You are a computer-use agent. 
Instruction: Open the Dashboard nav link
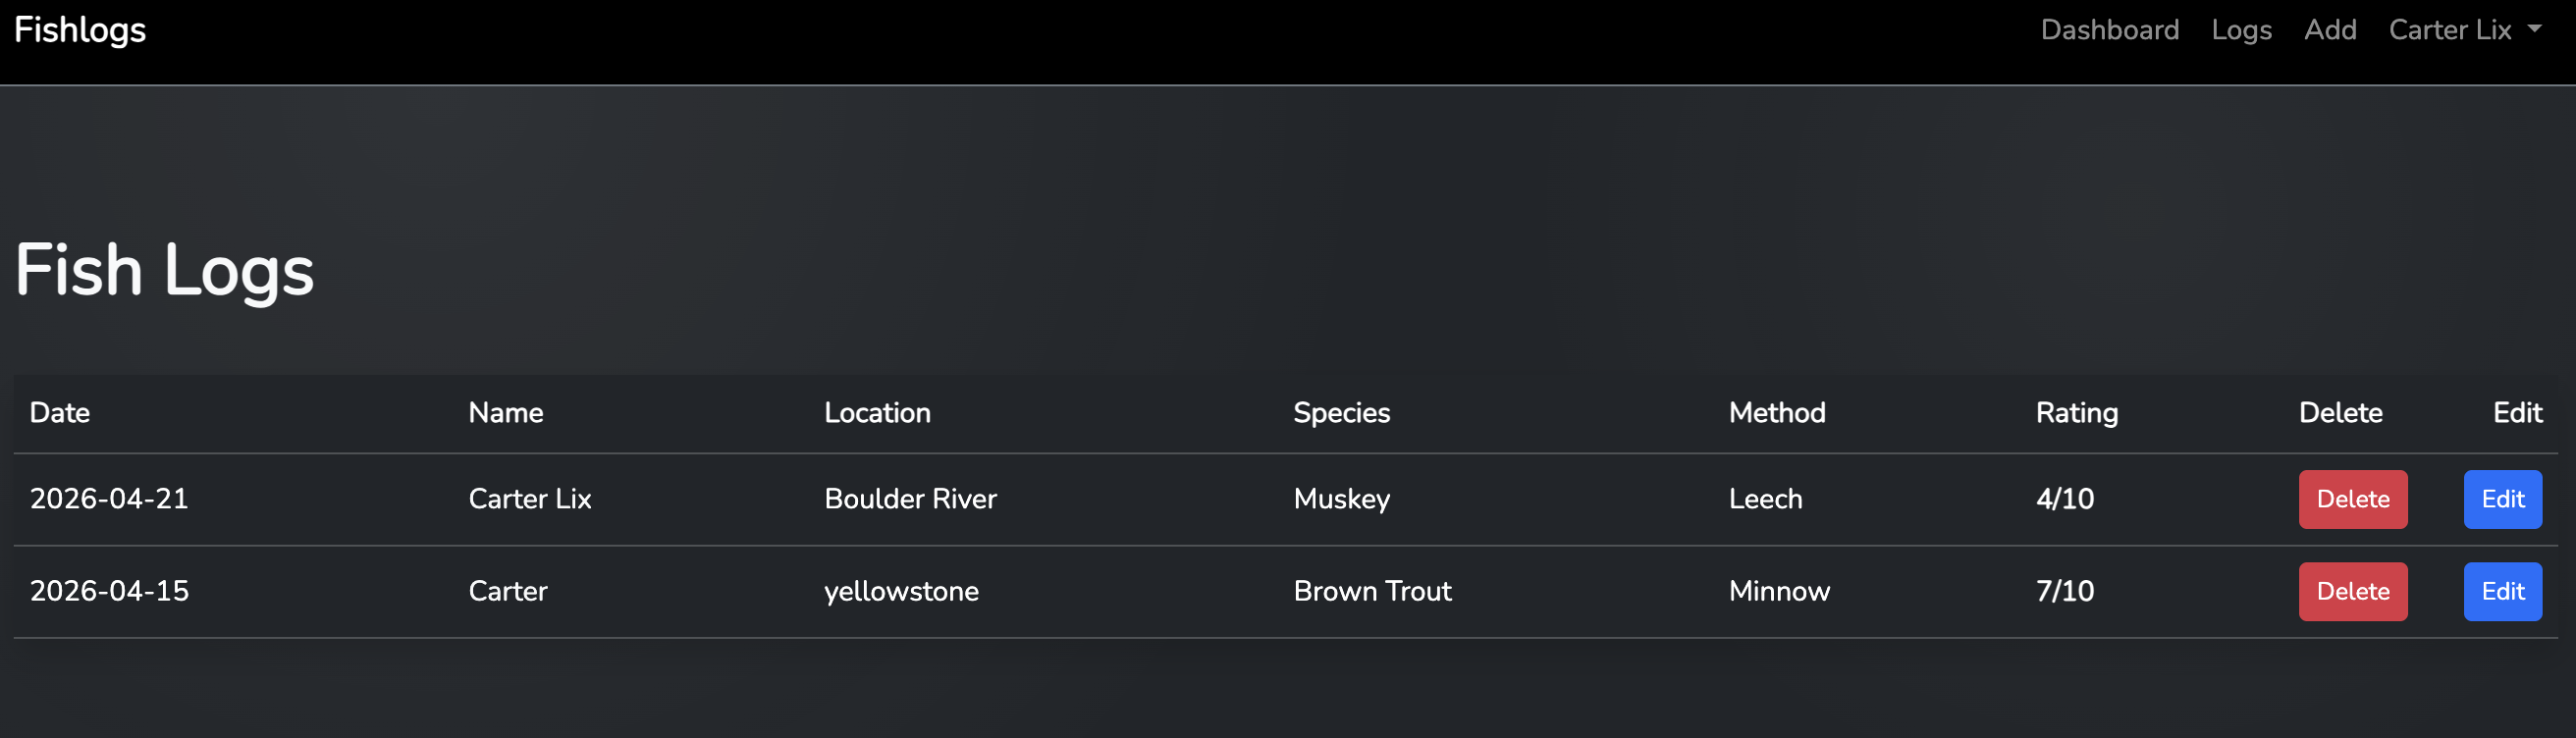tap(2109, 30)
